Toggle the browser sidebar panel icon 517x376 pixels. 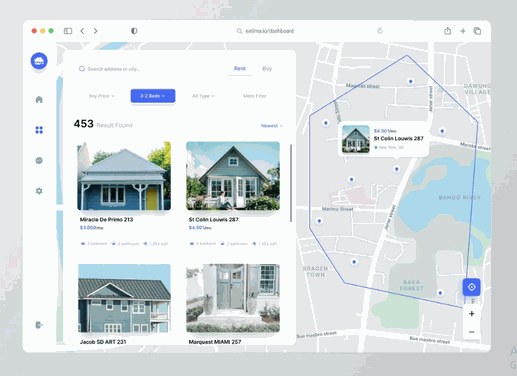(68, 31)
